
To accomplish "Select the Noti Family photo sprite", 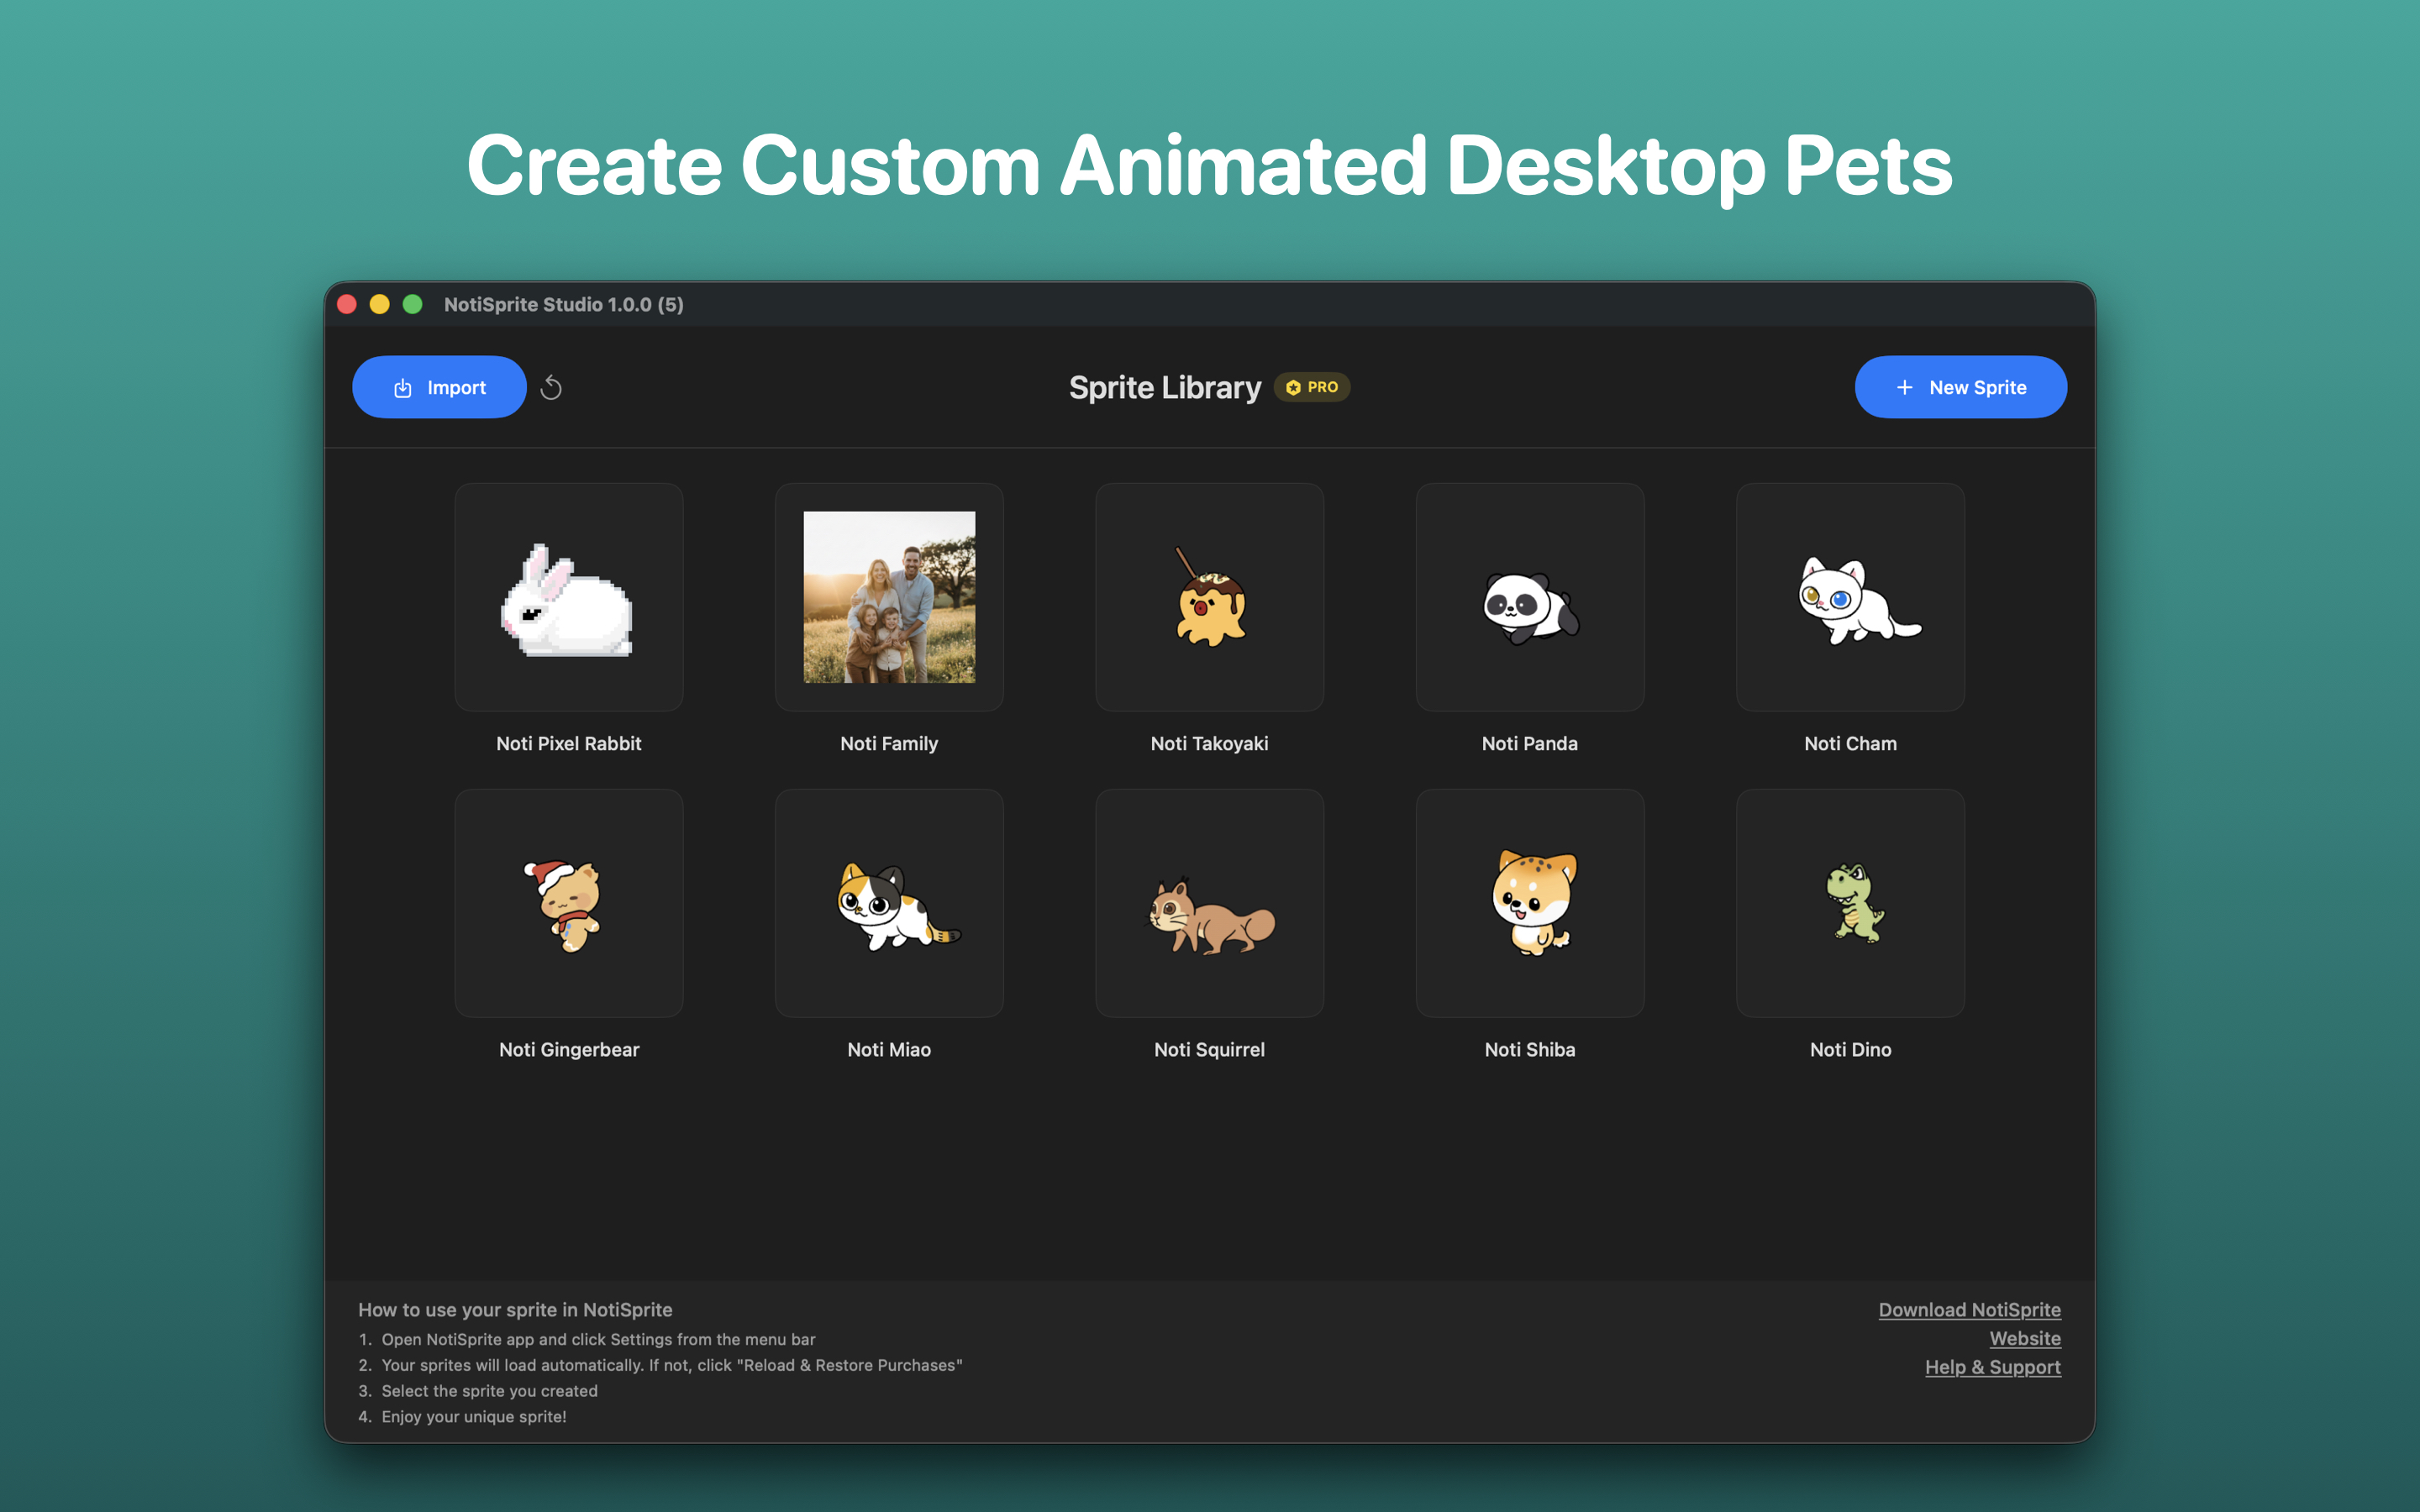I will [x=889, y=598].
